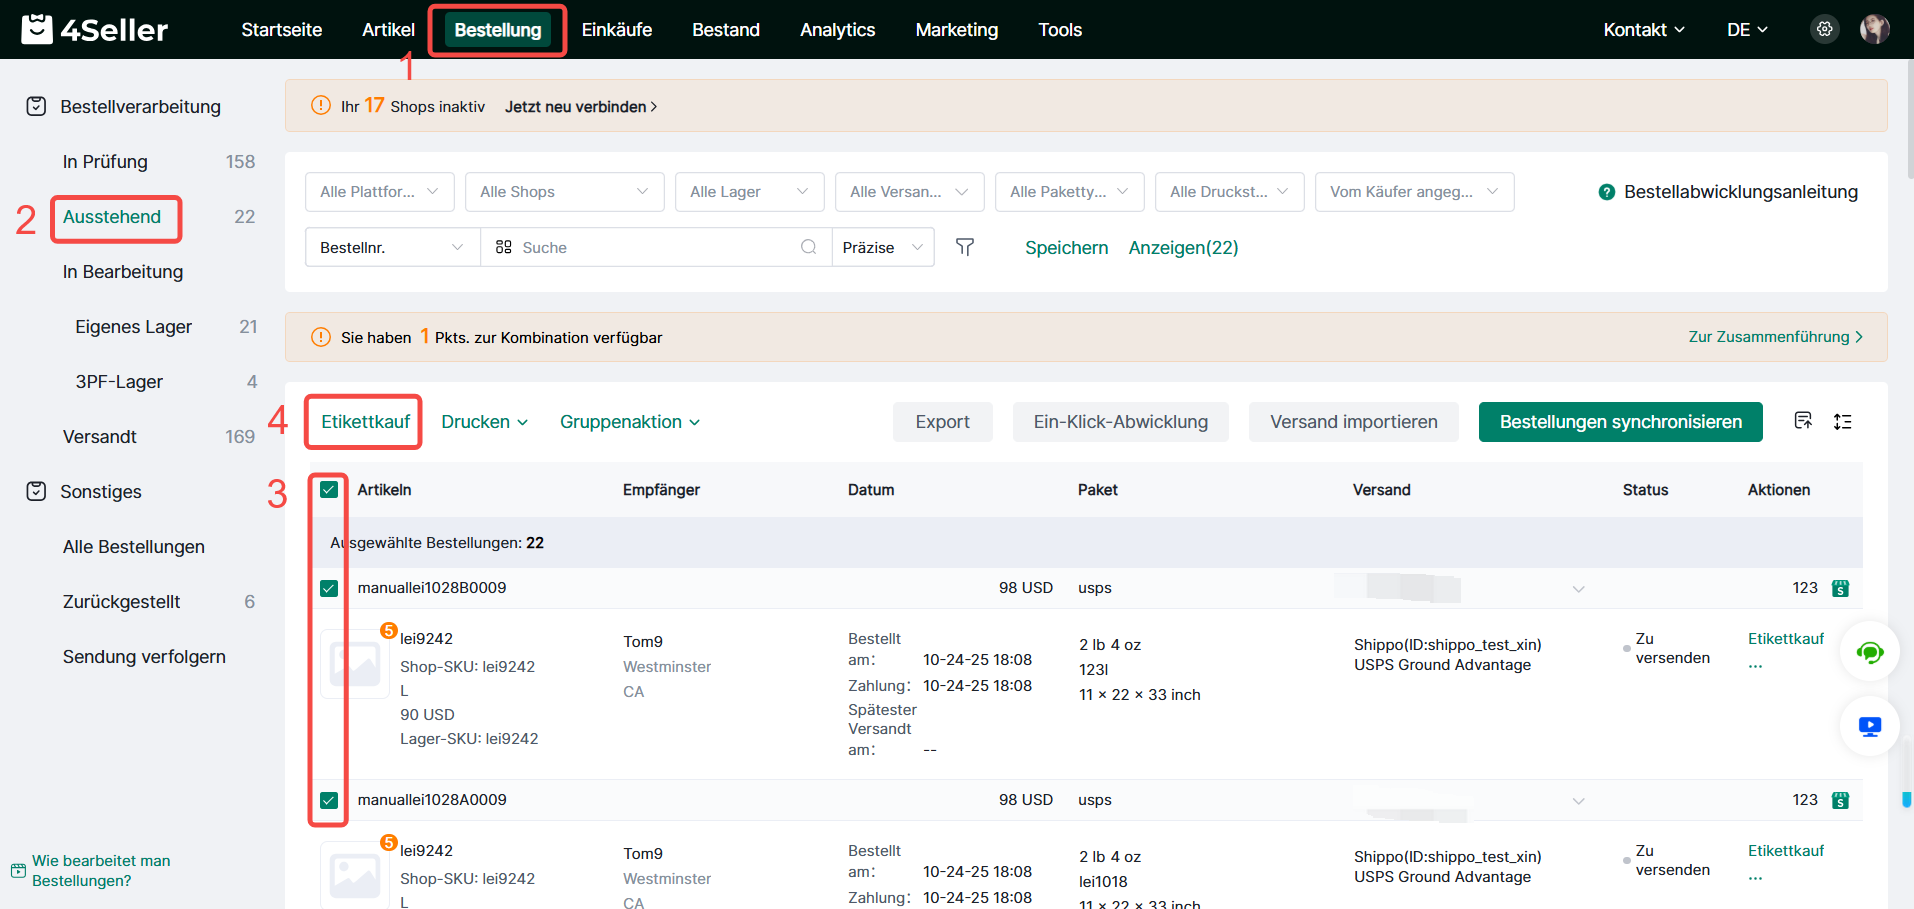Uncheck order manuallei1028B0009

click(x=329, y=588)
